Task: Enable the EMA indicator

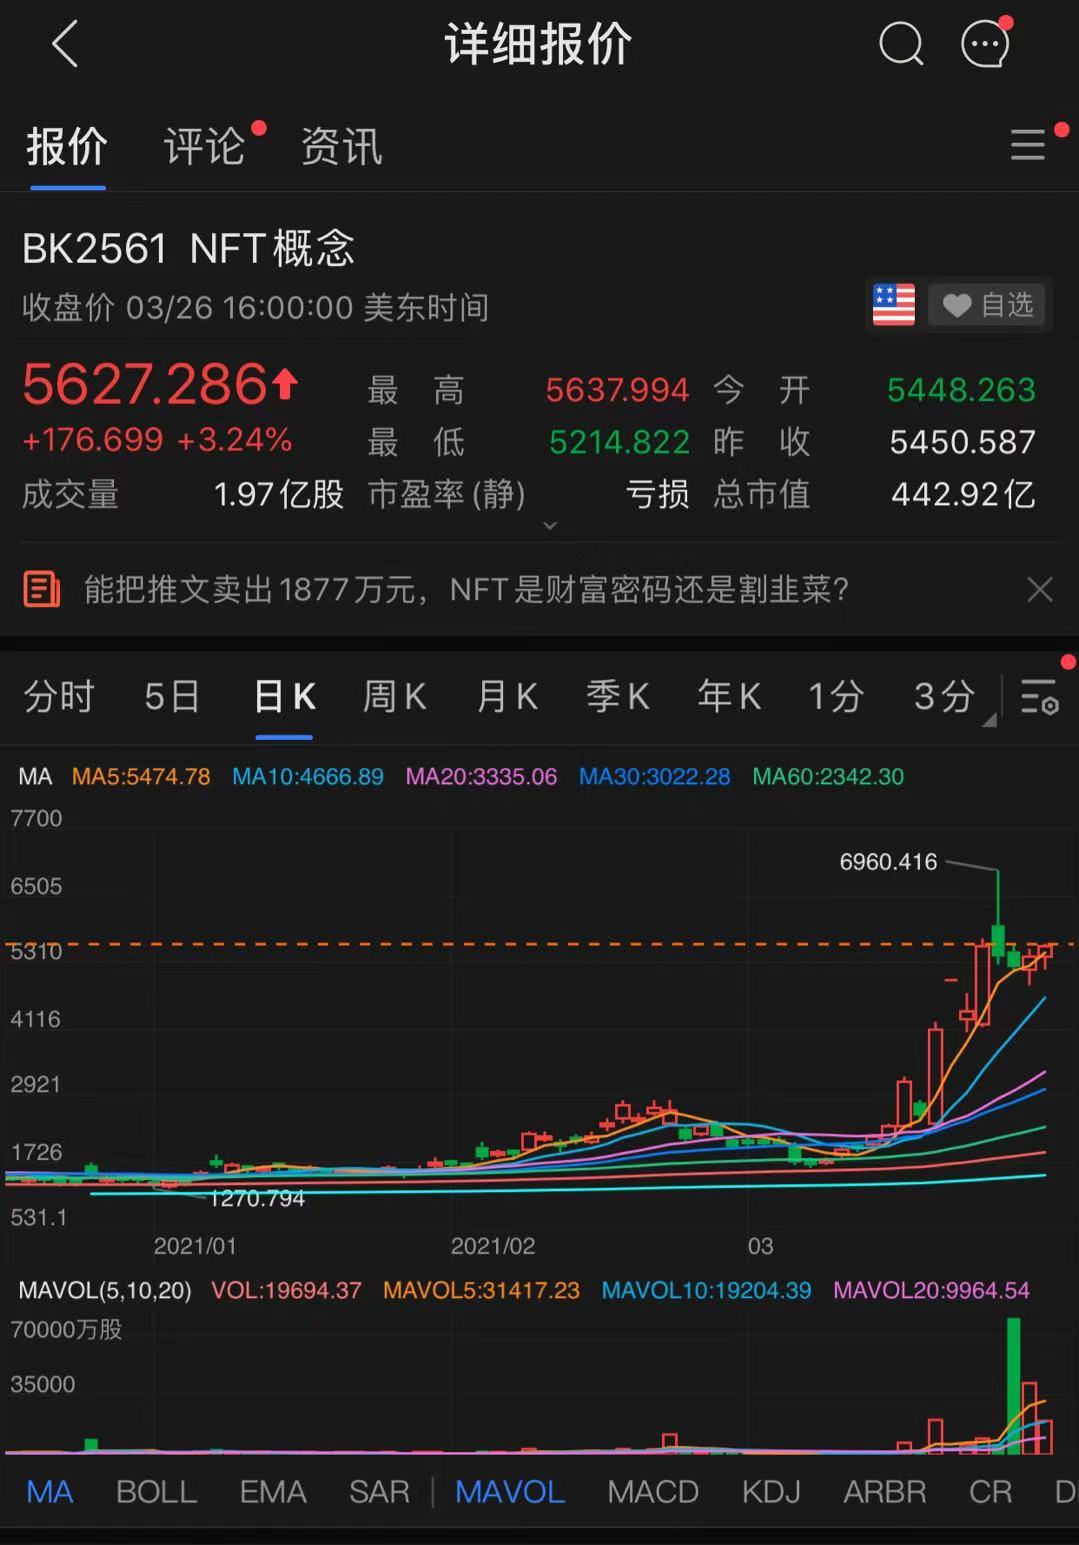Action: [x=273, y=1492]
